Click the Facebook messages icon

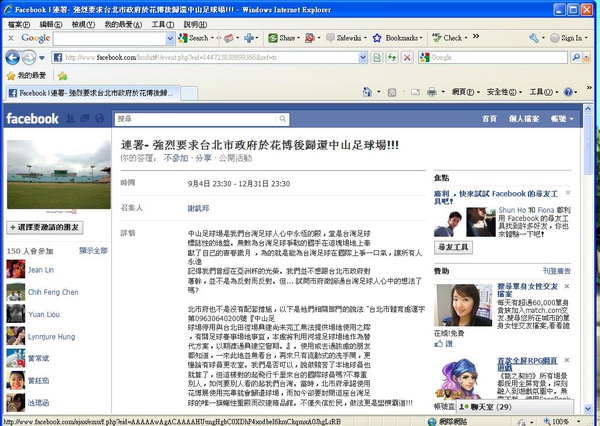(85, 119)
